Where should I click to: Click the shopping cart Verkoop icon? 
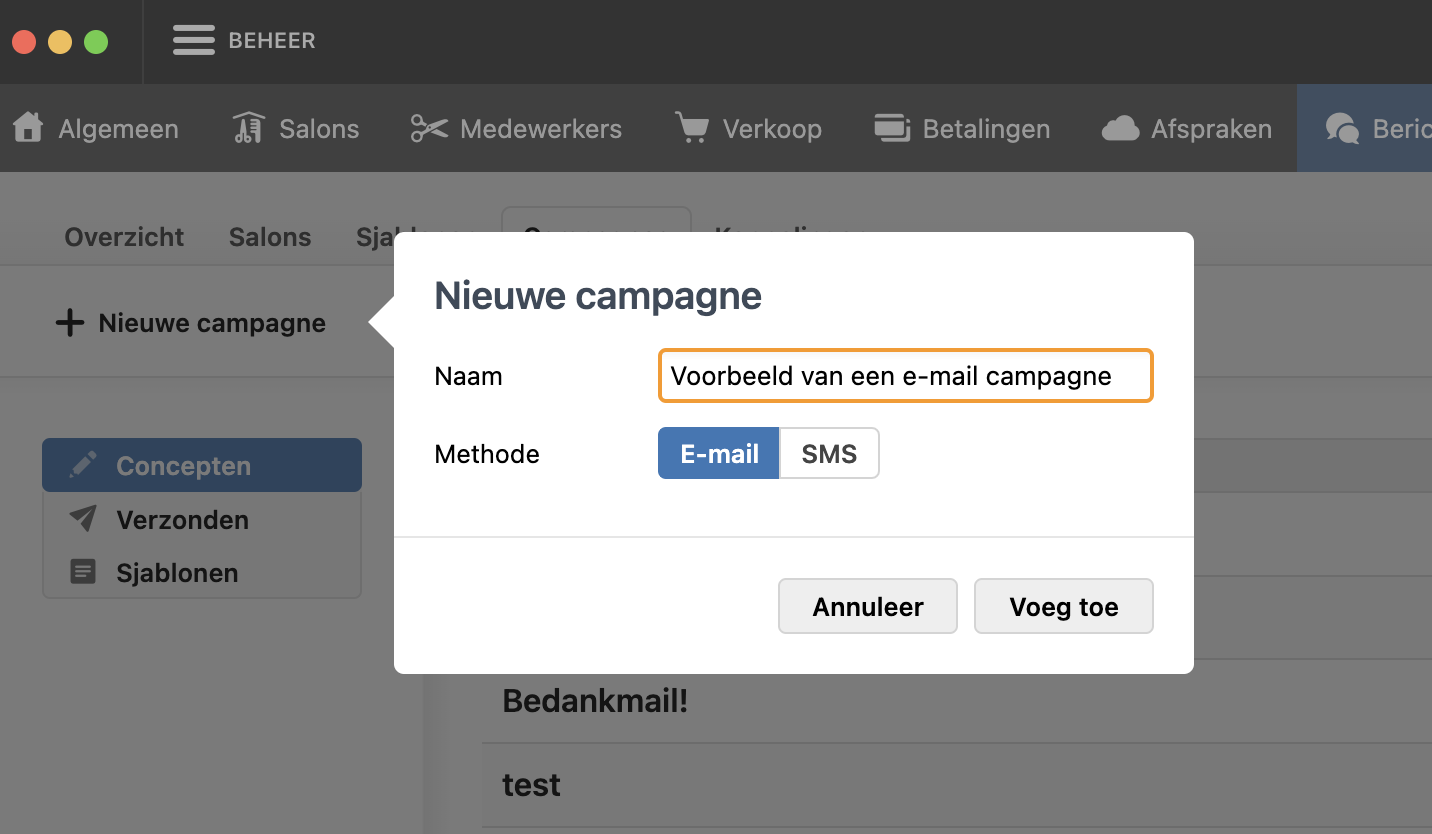tap(691, 128)
